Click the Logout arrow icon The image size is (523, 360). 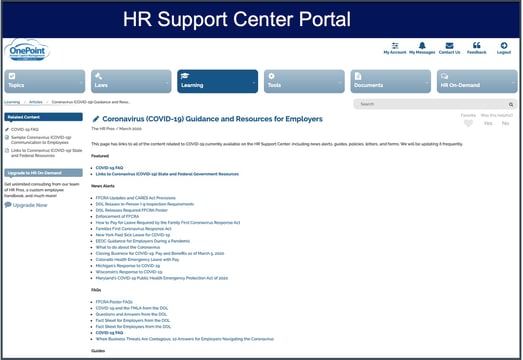[x=504, y=45]
